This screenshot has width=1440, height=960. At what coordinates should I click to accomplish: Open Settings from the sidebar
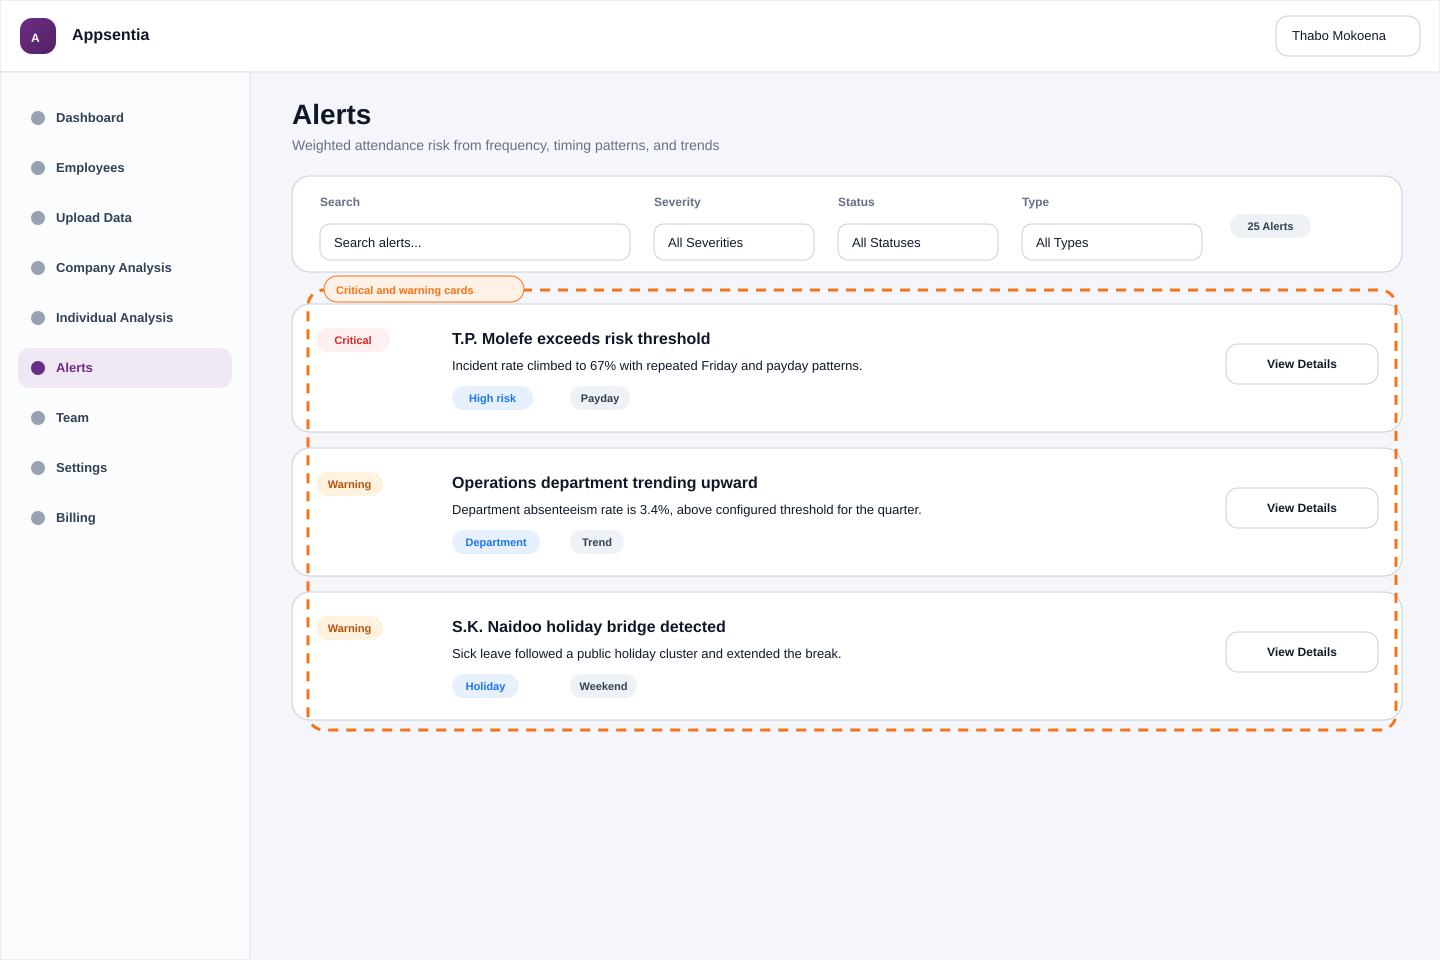click(x=125, y=468)
